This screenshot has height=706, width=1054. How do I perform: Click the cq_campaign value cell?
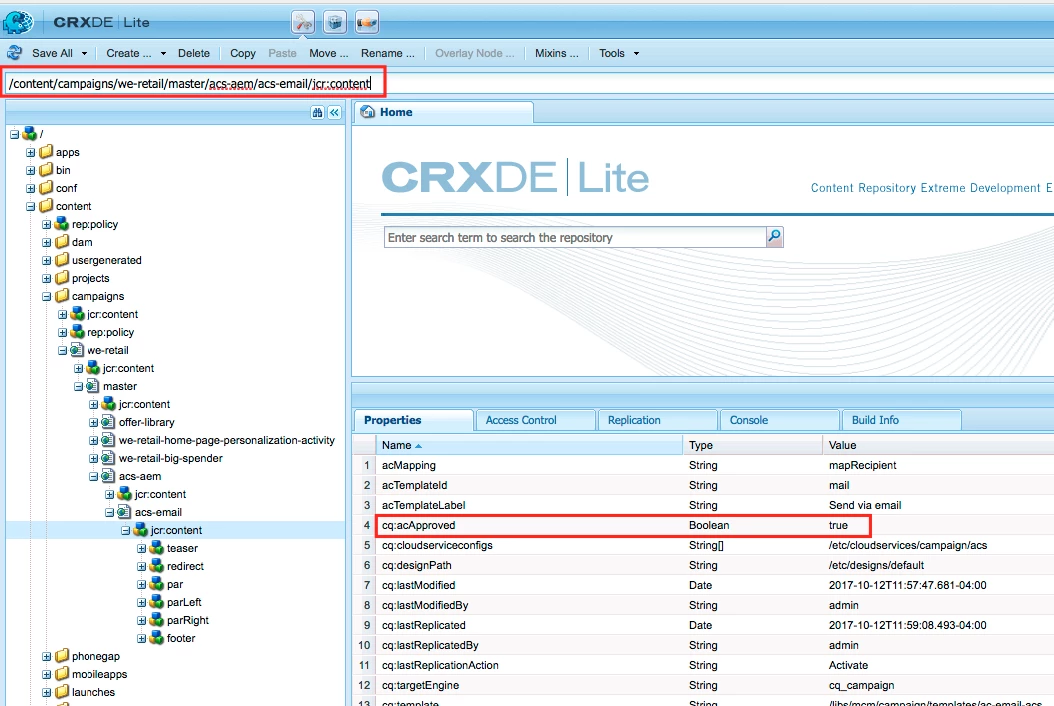861,685
